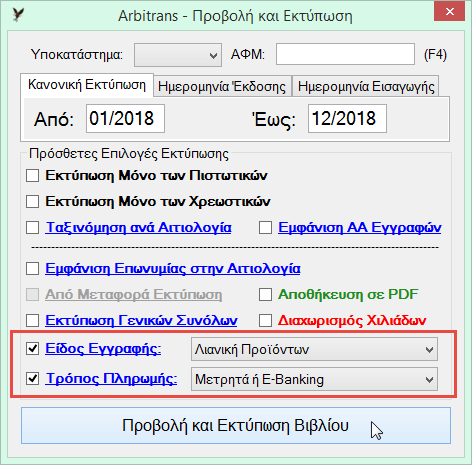Enable Εκτύπωση Μόνο των Πιστωτικών checkbox
Image resolution: width=472 pixels, height=465 pixels.
click(33, 176)
